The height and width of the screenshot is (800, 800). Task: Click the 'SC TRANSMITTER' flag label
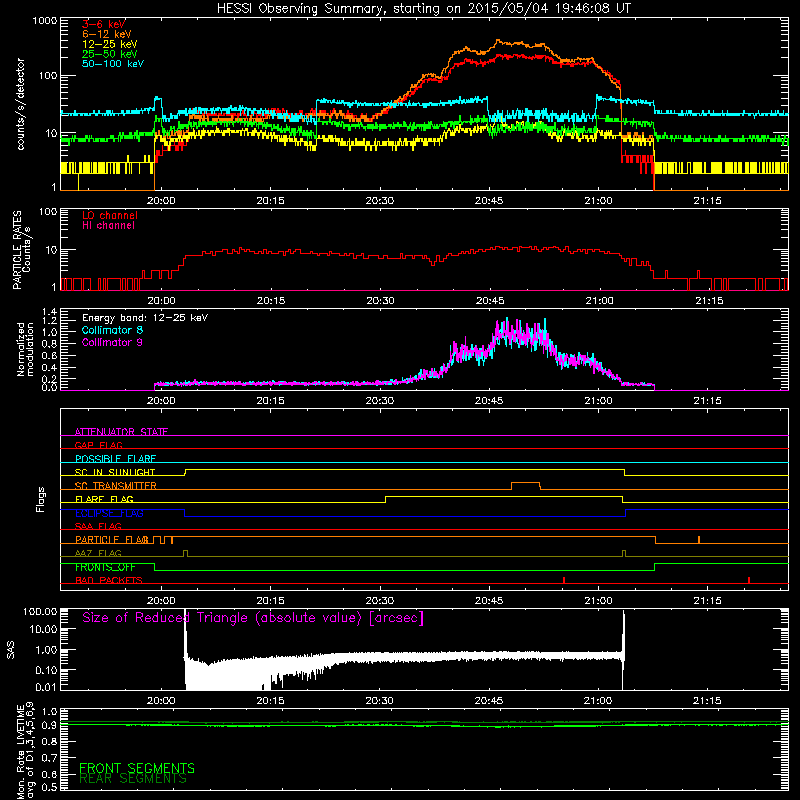pyautogui.click(x=116, y=486)
